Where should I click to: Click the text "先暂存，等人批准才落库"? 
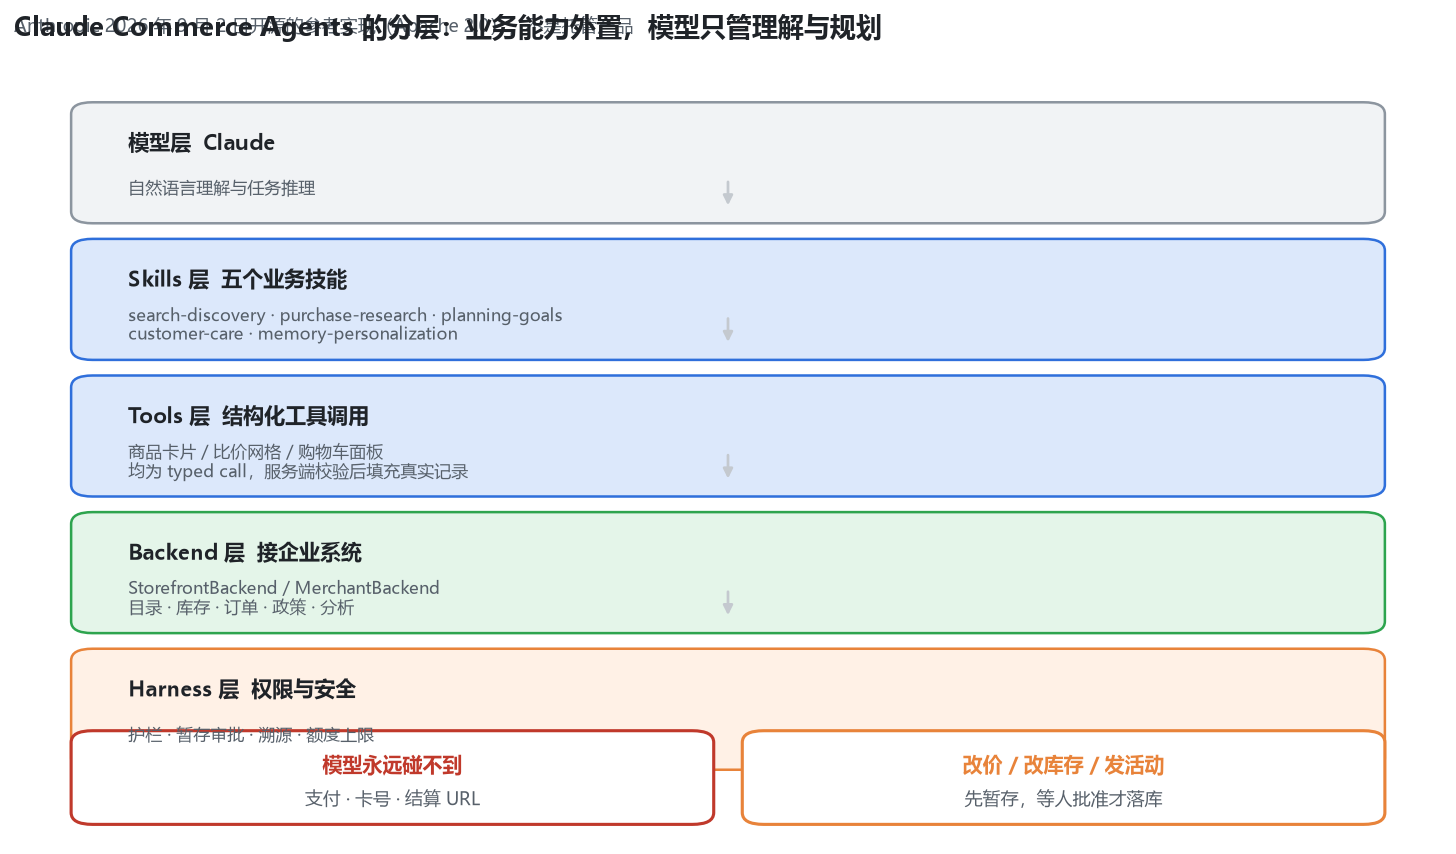click(x=1063, y=799)
